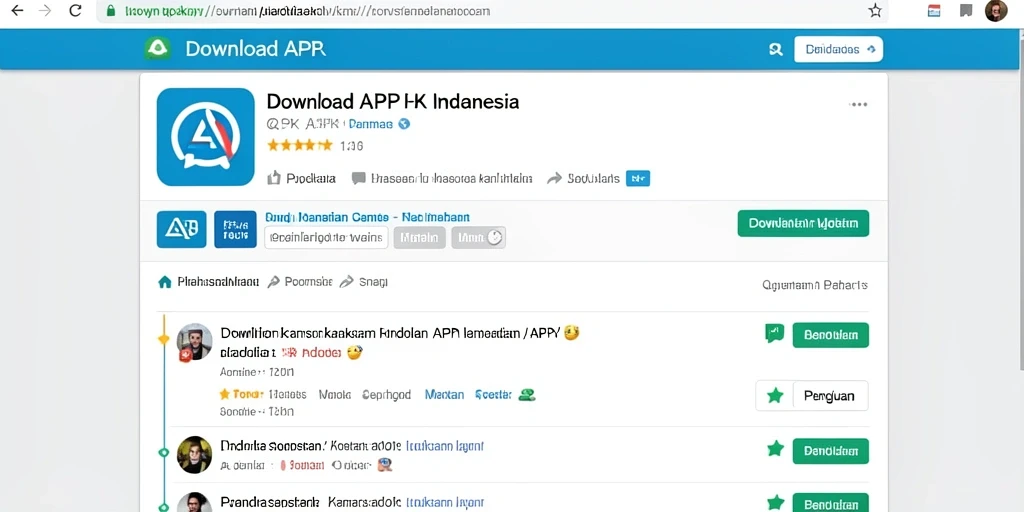Bookmark this page with the star icon
The width and height of the screenshot is (1024, 512).
875,10
